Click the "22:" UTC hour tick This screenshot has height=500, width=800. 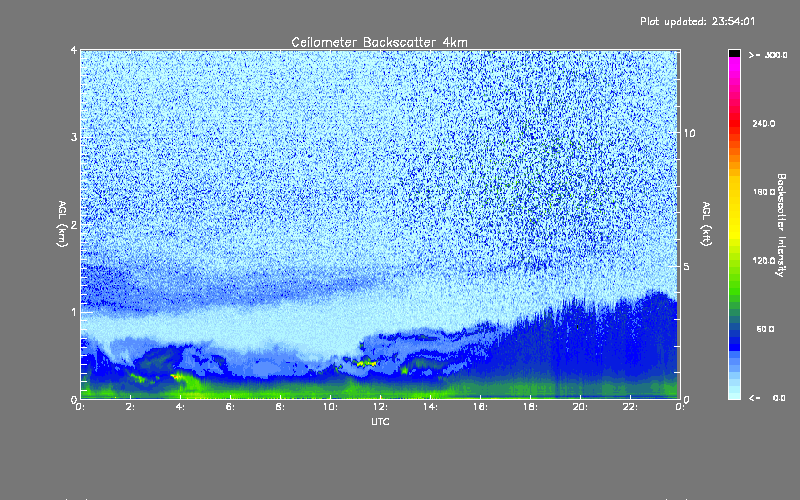click(631, 407)
